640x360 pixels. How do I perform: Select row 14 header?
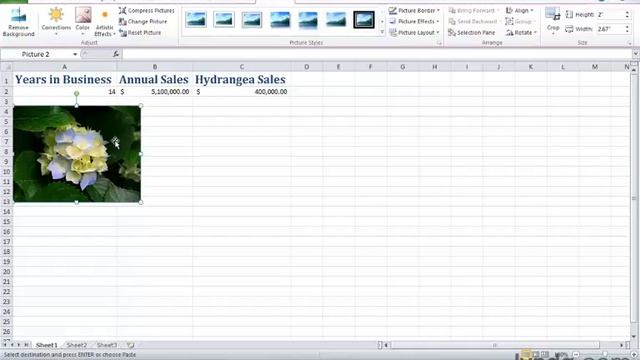click(x=7, y=212)
